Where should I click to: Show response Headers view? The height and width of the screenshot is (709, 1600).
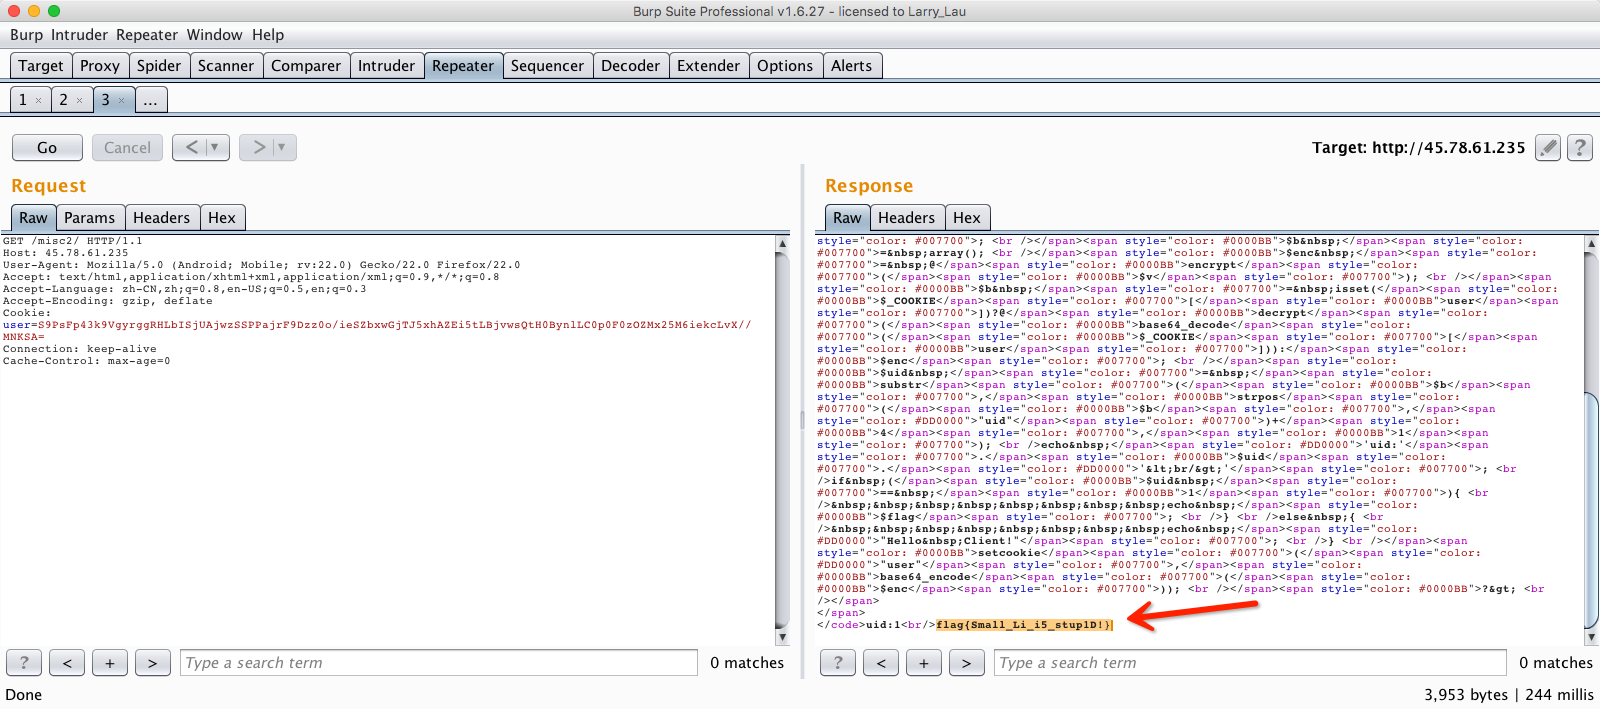[906, 217]
